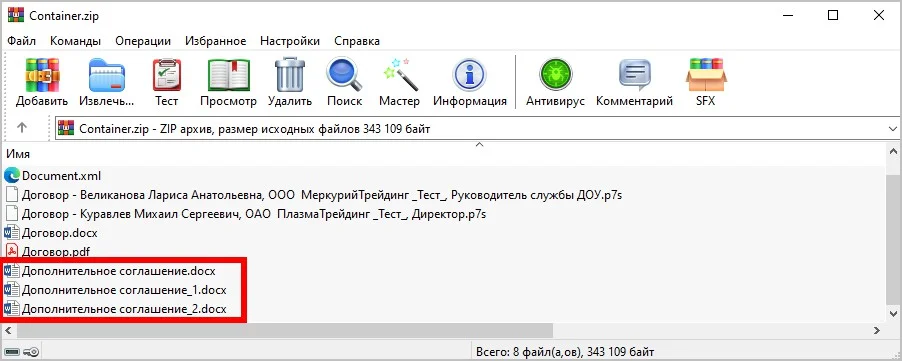The image size is (902, 361).
Task: Expand the archive path dropdown arrow
Action: pos(893,128)
